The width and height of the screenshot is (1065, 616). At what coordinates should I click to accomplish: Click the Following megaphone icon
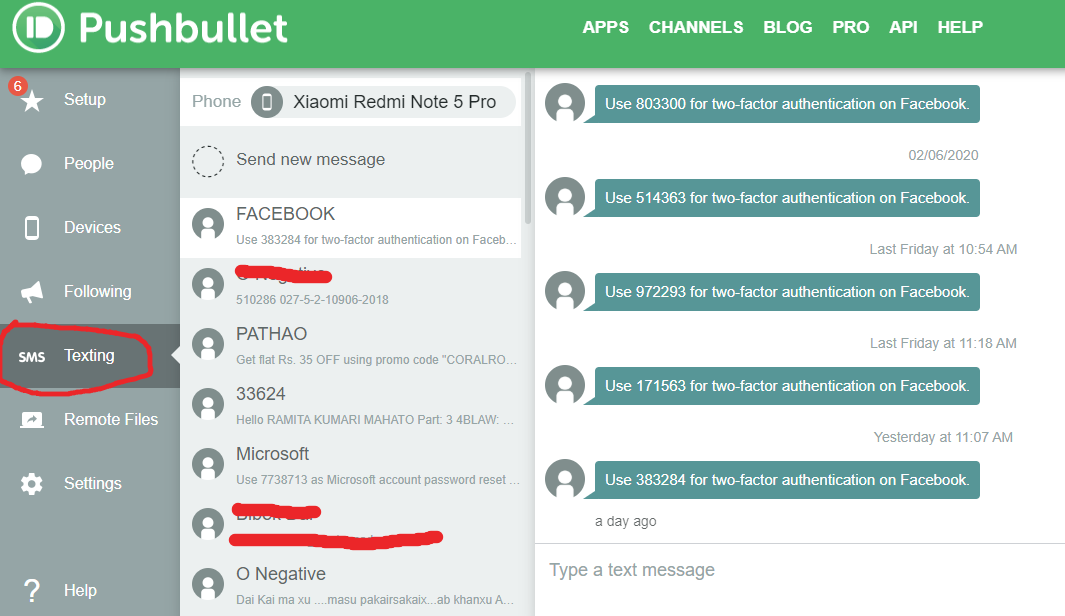pyautogui.click(x=31, y=291)
